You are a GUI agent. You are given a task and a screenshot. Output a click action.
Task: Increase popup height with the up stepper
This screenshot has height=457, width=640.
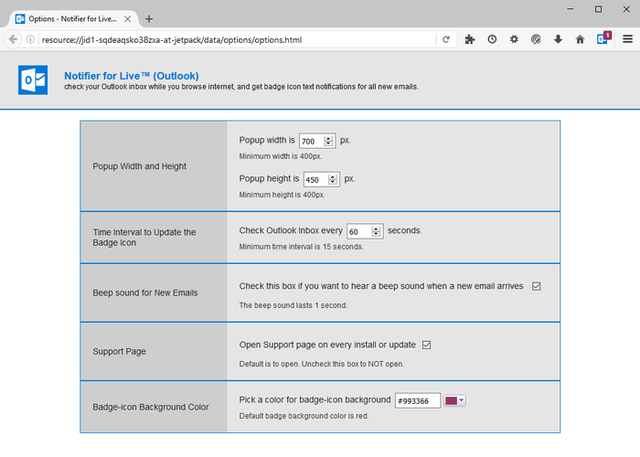point(333,177)
